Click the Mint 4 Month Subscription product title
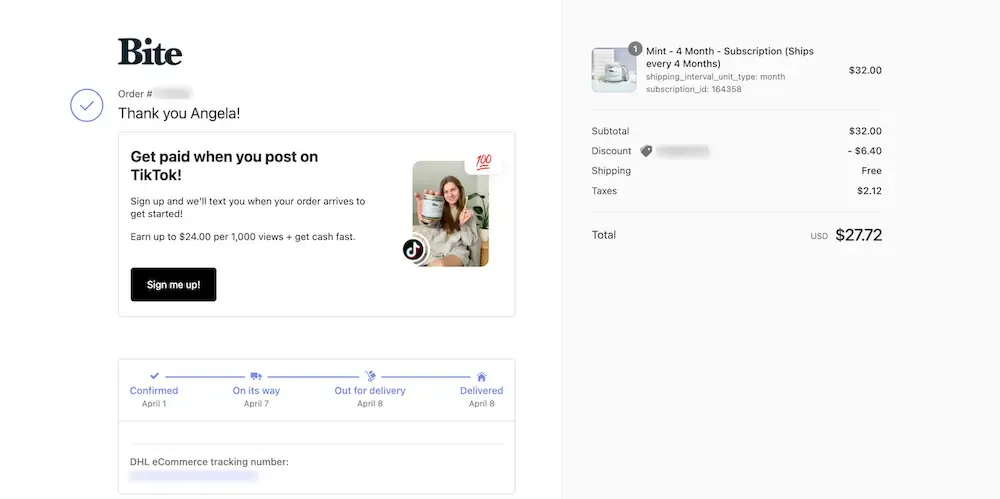 pyautogui.click(x=730, y=57)
